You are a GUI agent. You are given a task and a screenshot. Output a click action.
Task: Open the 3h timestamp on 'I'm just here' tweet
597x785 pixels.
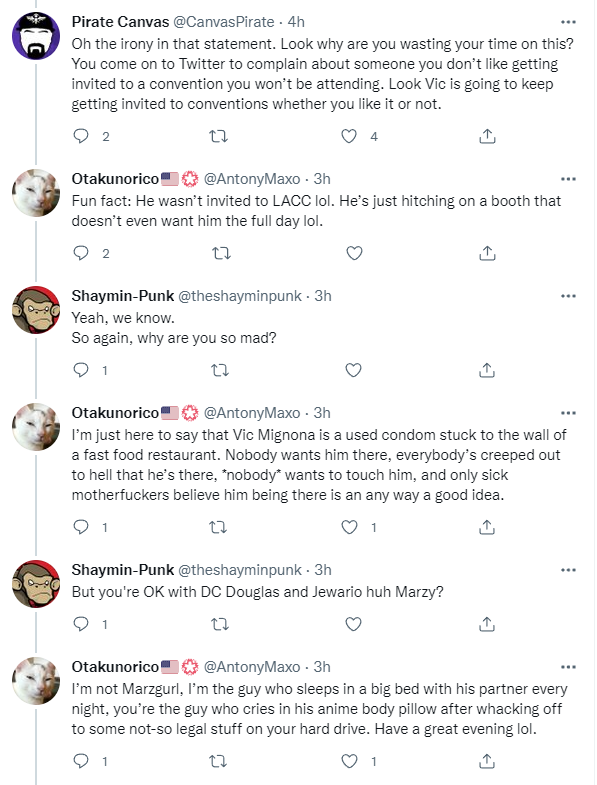pyautogui.click(x=322, y=413)
